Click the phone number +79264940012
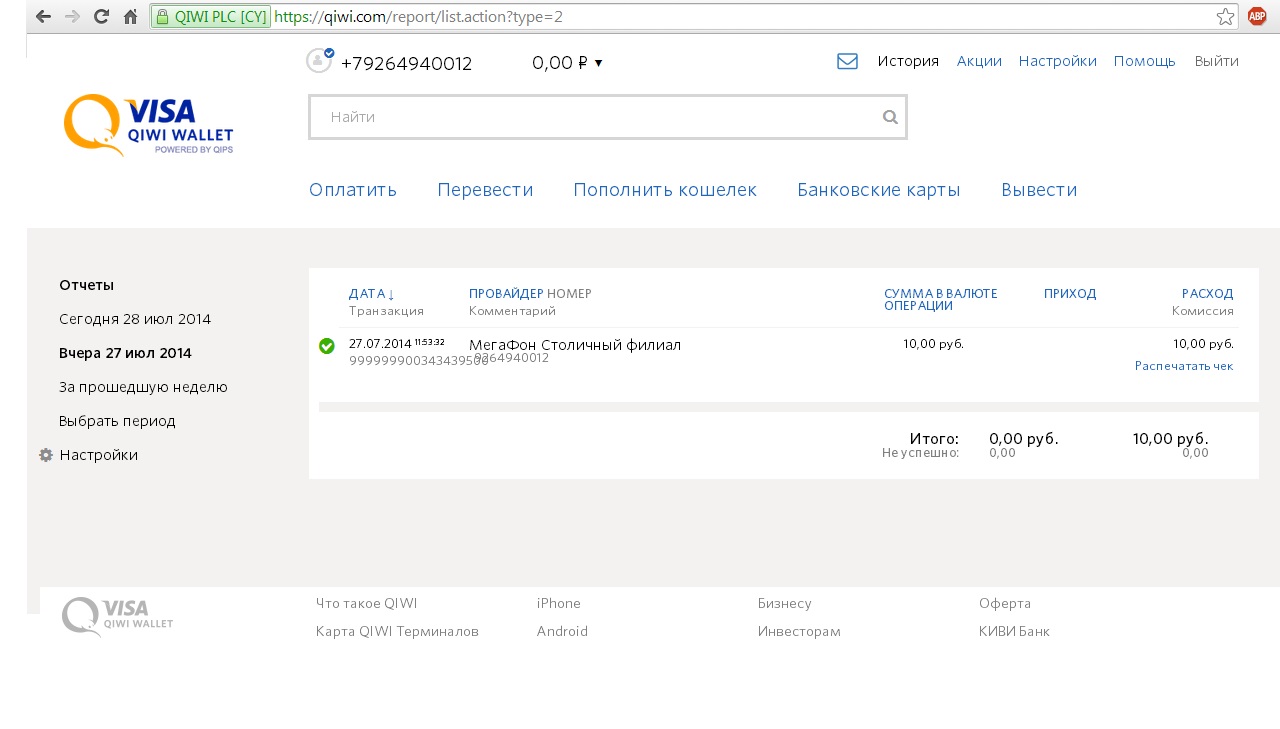 click(406, 64)
